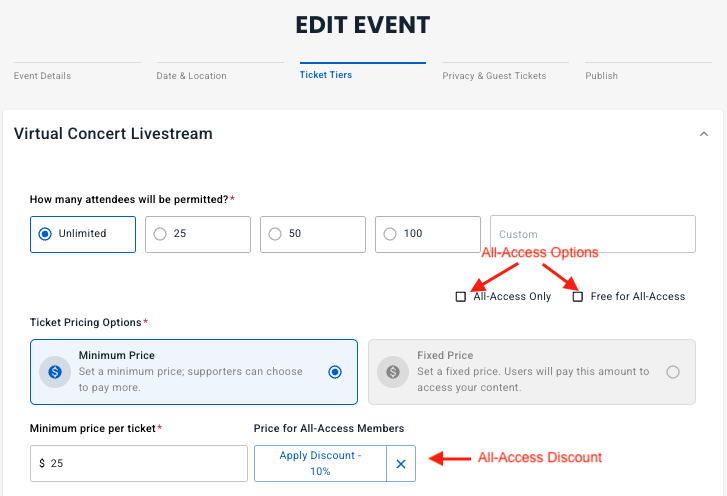Go to the Event Details step
This screenshot has height=496, width=727.
[x=42, y=75]
